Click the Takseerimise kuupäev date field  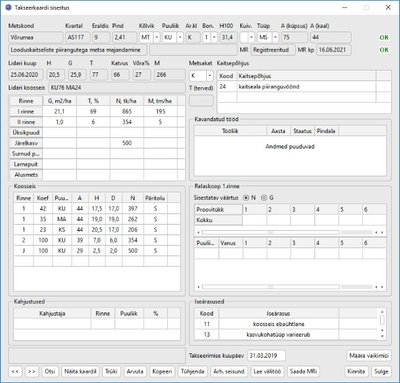[x=266, y=356]
